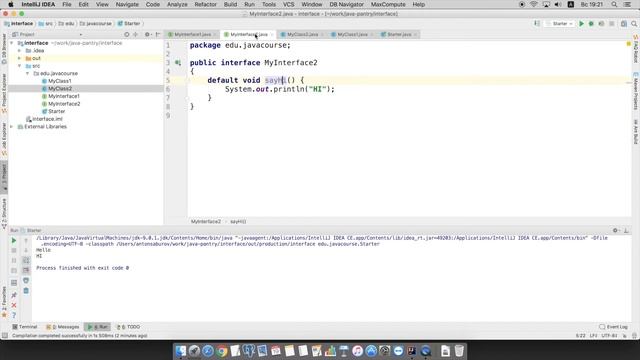The width and height of the screenshot is (640, 360).
Task: Open Chrome from the Dock
Action: (x=222, y=351)
